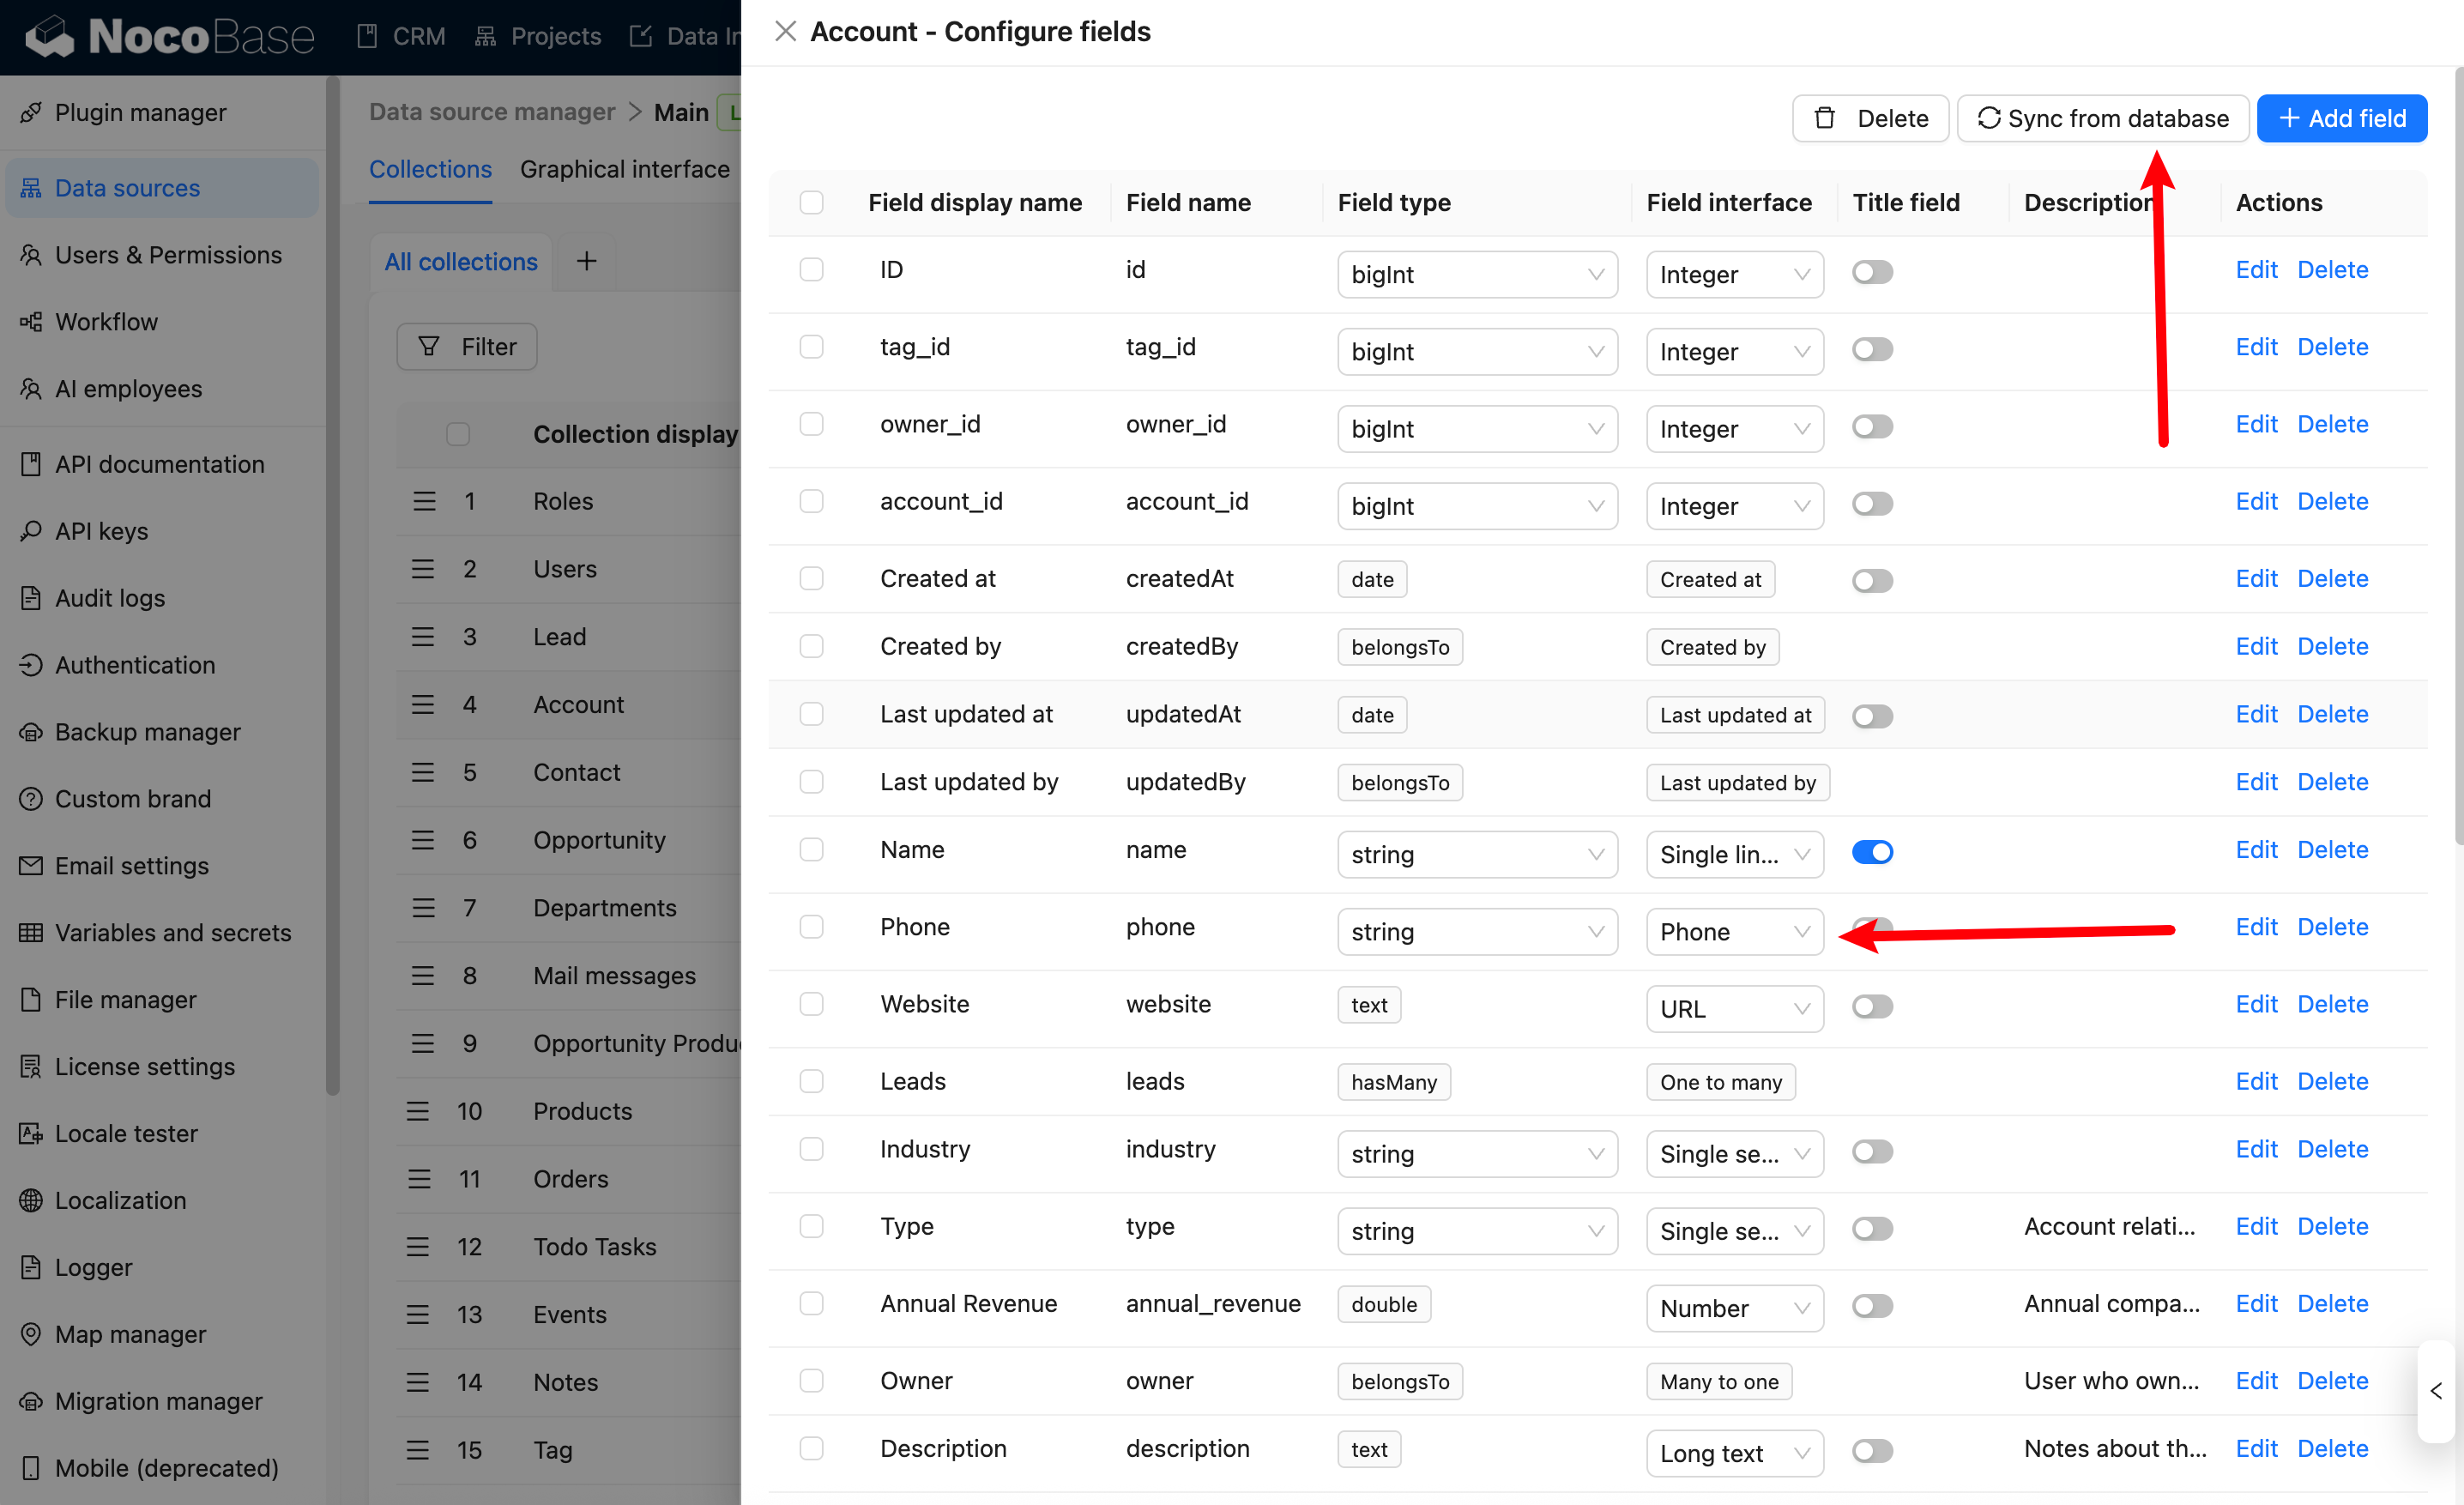
Task: Click the Map manager pin icon
Action: pos(31,1334)
